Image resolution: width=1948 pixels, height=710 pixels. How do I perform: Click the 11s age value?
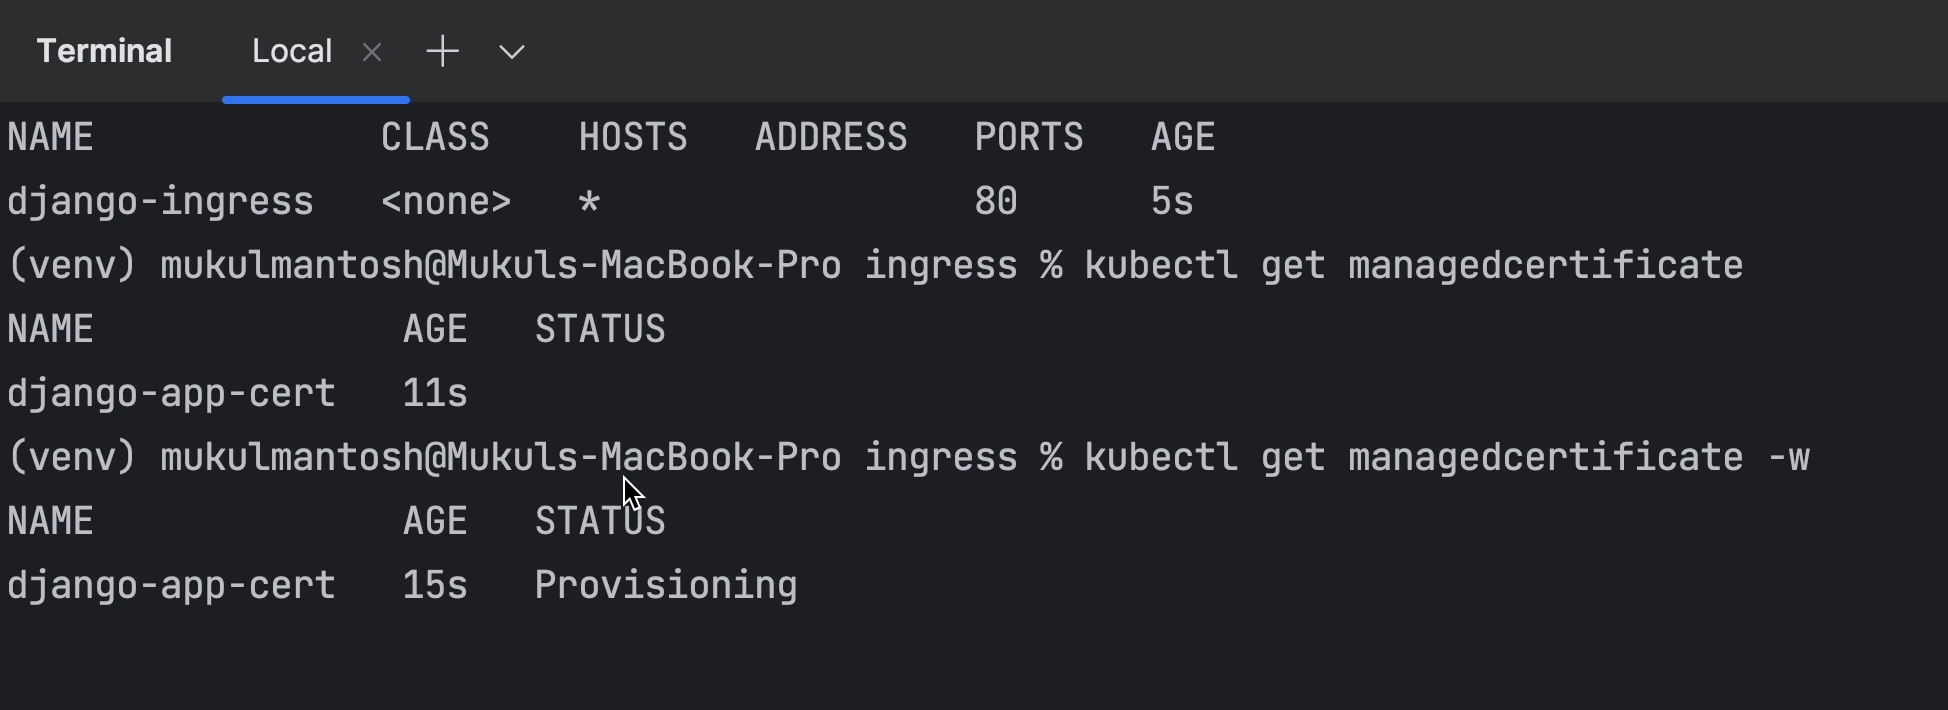(435, 394)
